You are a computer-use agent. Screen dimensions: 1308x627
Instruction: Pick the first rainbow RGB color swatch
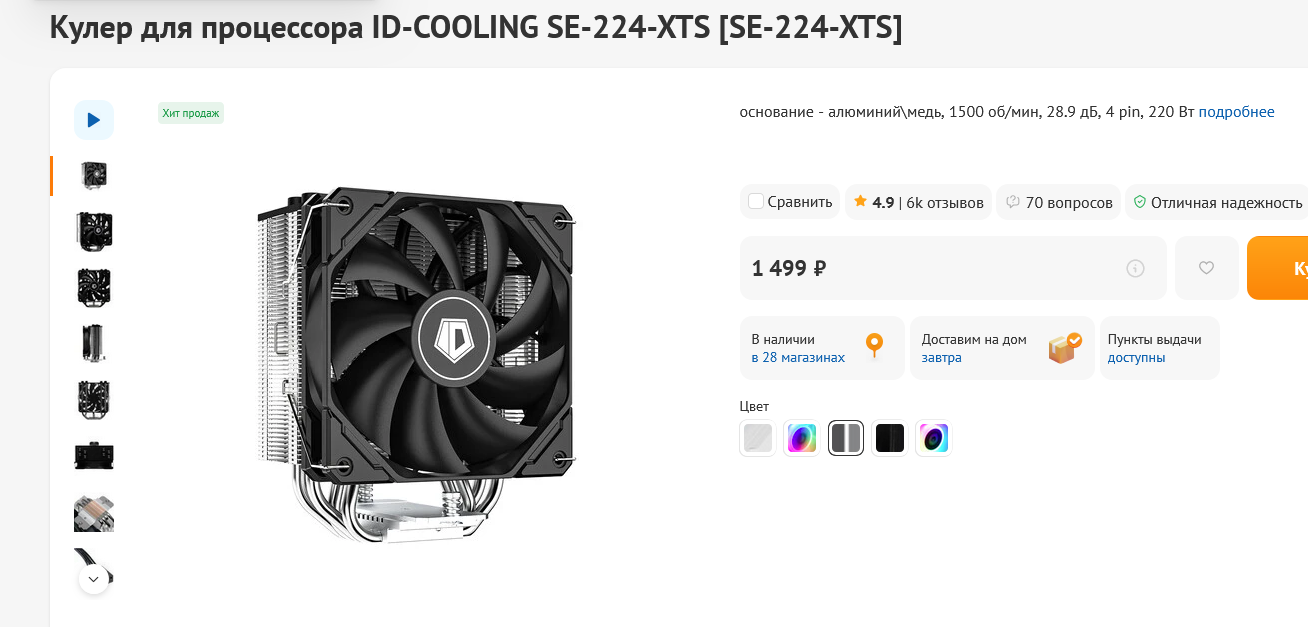(x=802, y=438)
